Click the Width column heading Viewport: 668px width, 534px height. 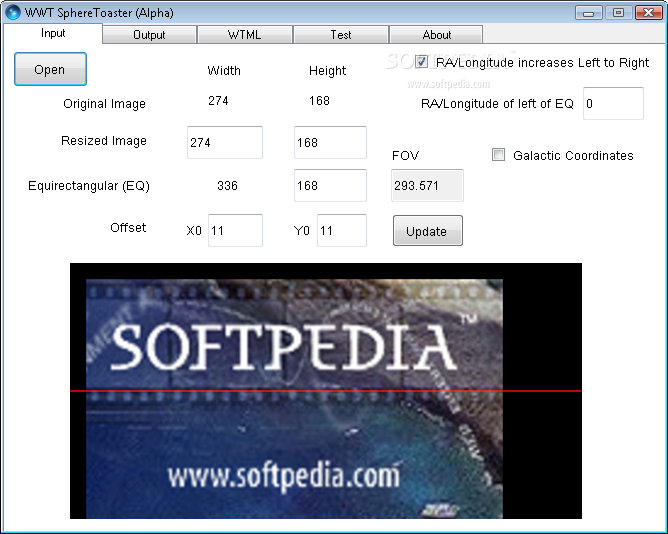(x=224, y=70)
